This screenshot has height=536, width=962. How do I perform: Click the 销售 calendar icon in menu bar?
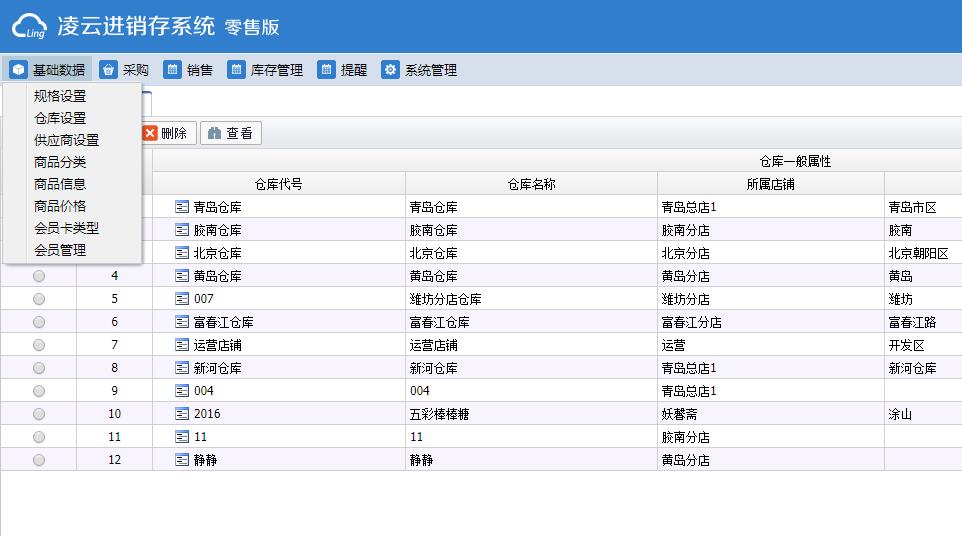[x=172, y=70]
